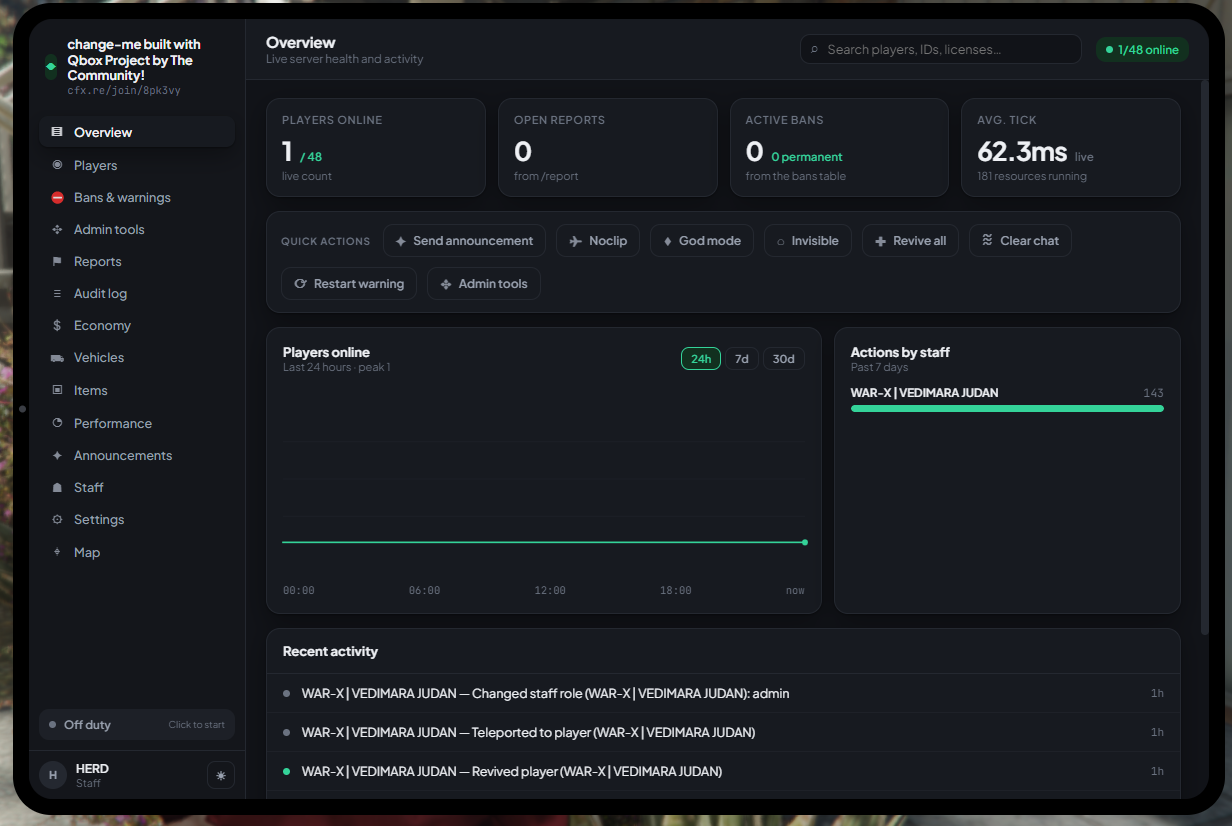Focus the Search players input field
Screen dimensions: 1232x826
[940, 49]
